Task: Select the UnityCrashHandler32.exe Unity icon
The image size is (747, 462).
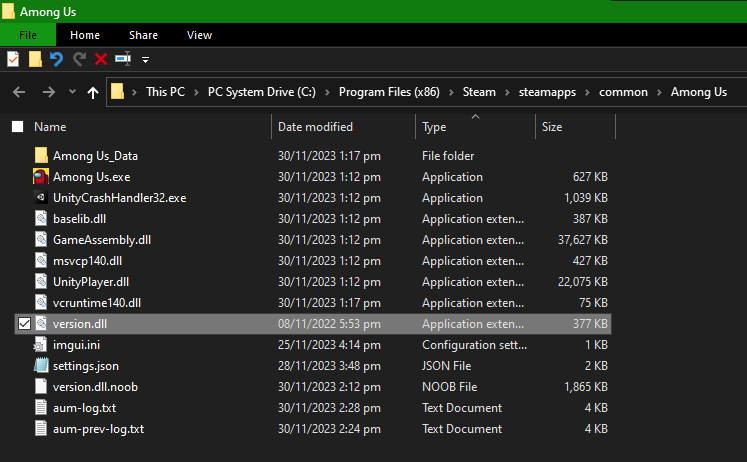Action: 41,197
